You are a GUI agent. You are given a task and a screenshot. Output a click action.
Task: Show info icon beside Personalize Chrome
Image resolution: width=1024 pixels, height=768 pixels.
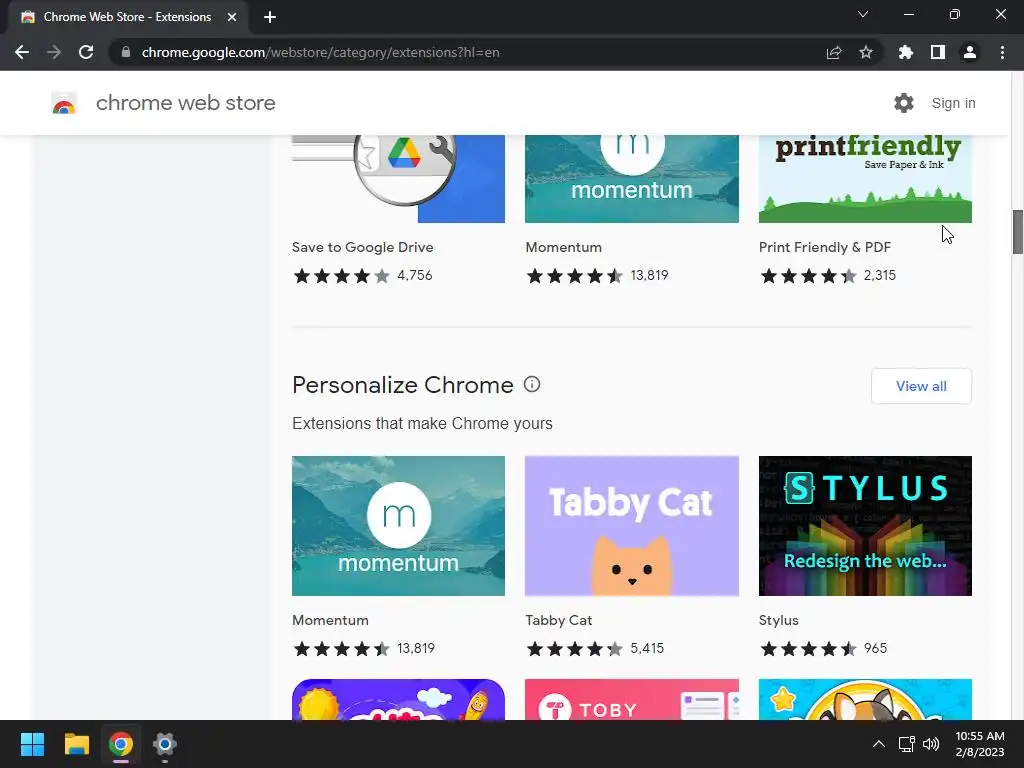(532, 384)
